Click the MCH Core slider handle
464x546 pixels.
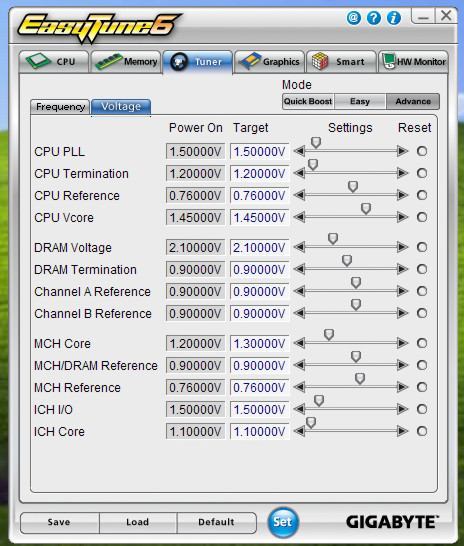click(x=329, y=335)
